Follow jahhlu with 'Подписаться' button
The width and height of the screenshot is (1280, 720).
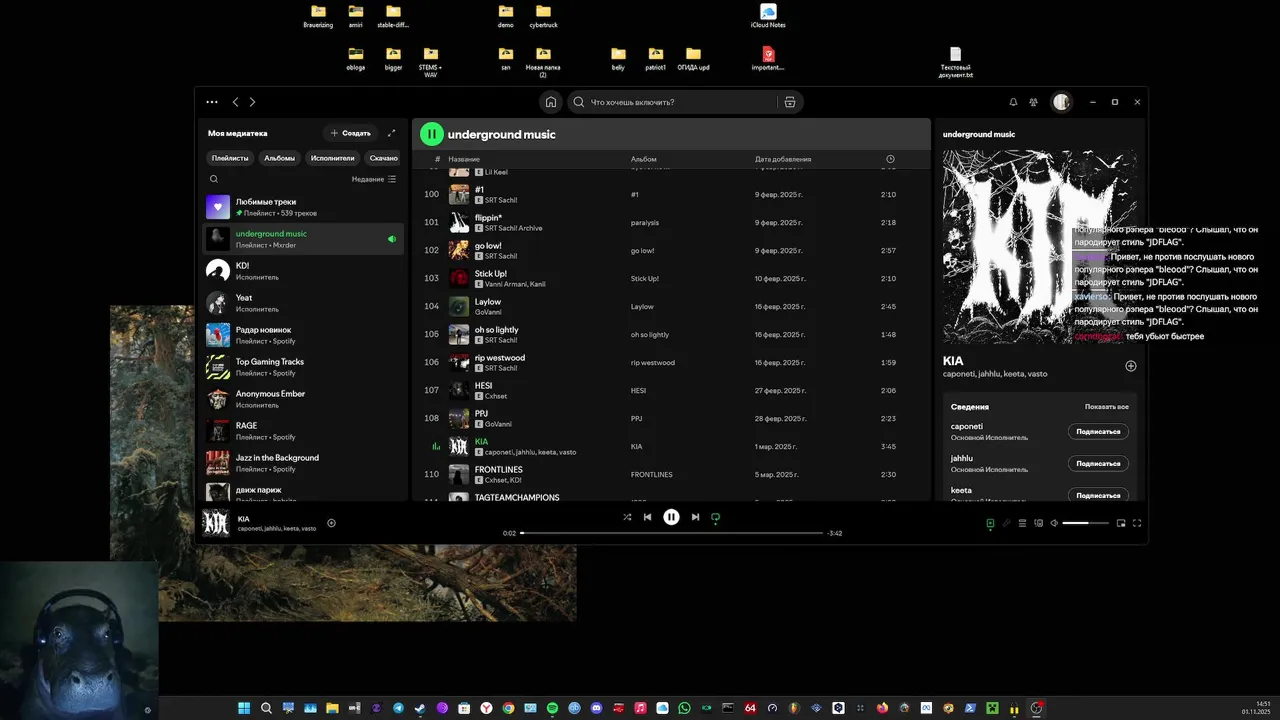click(1099, 464)
